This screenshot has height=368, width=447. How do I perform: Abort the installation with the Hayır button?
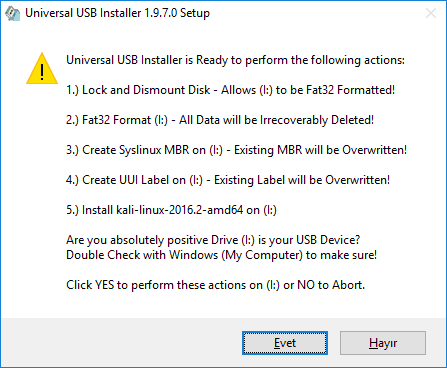point(383,343)
